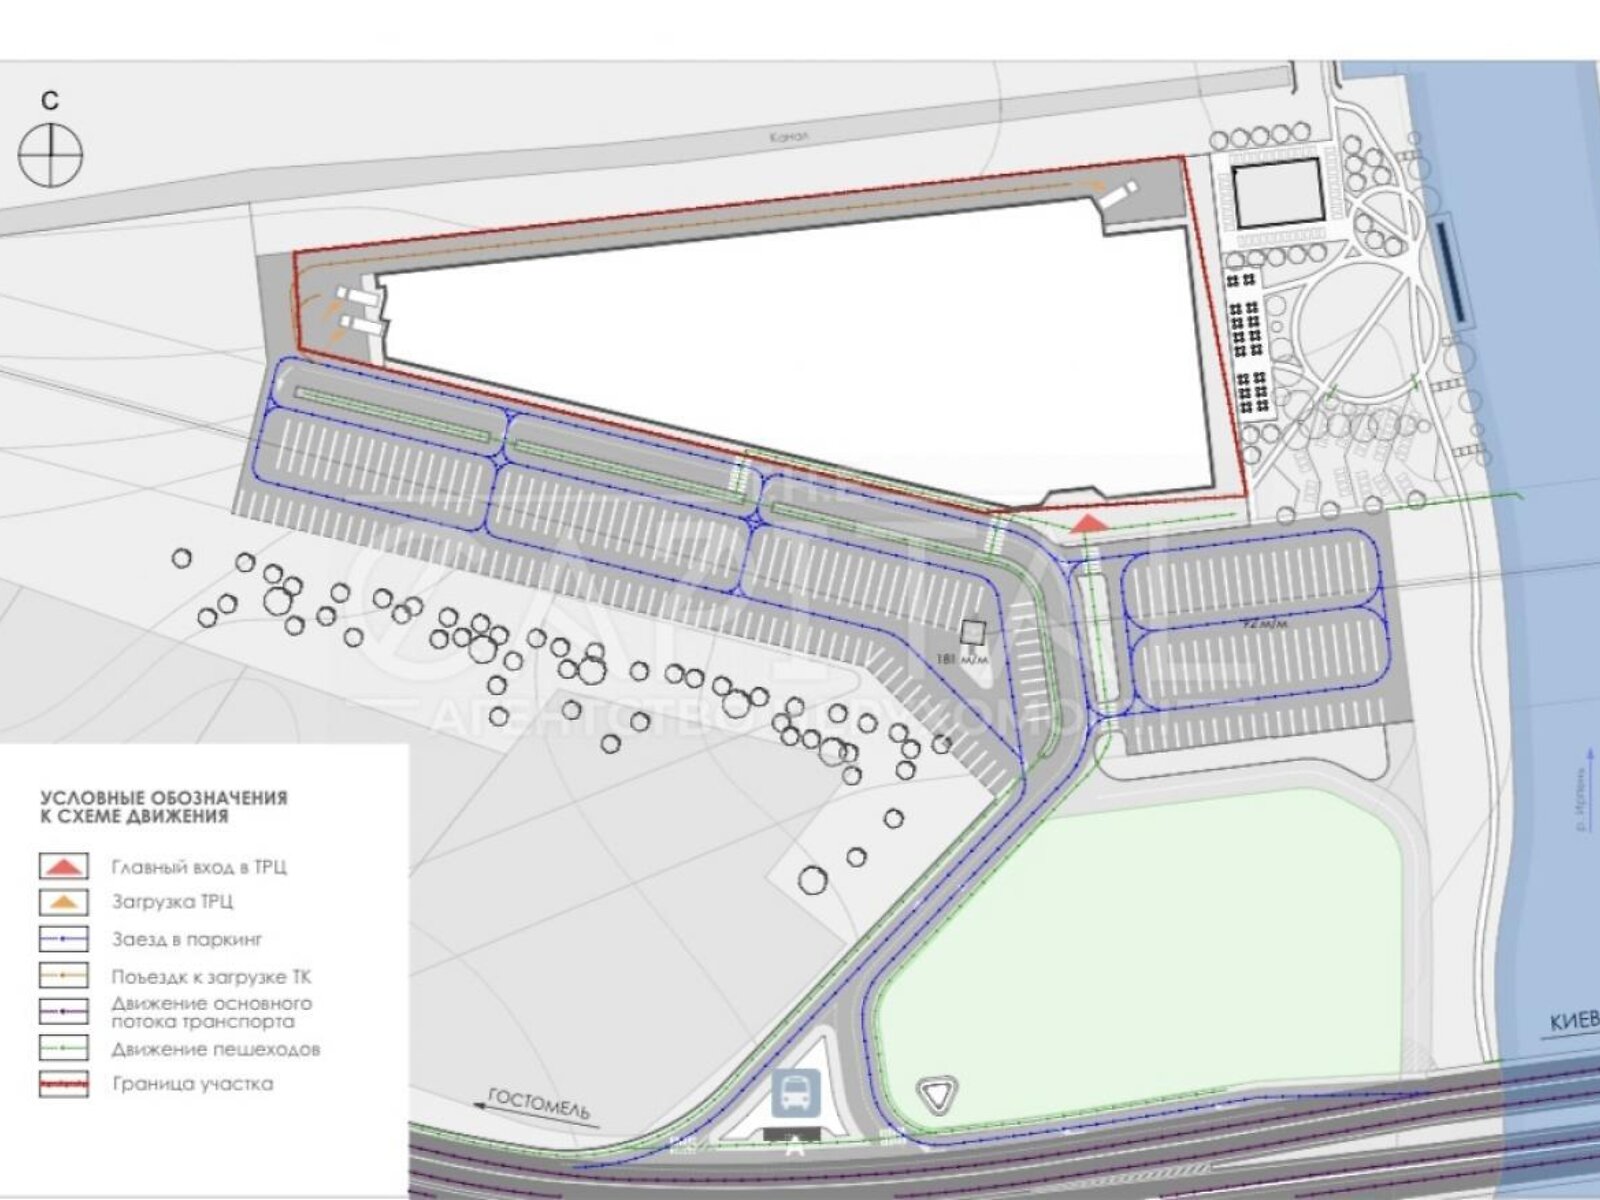Click the parking count label in the east lot
The width and height of the screenshot is (1600, 1200).
[1263, 624]
